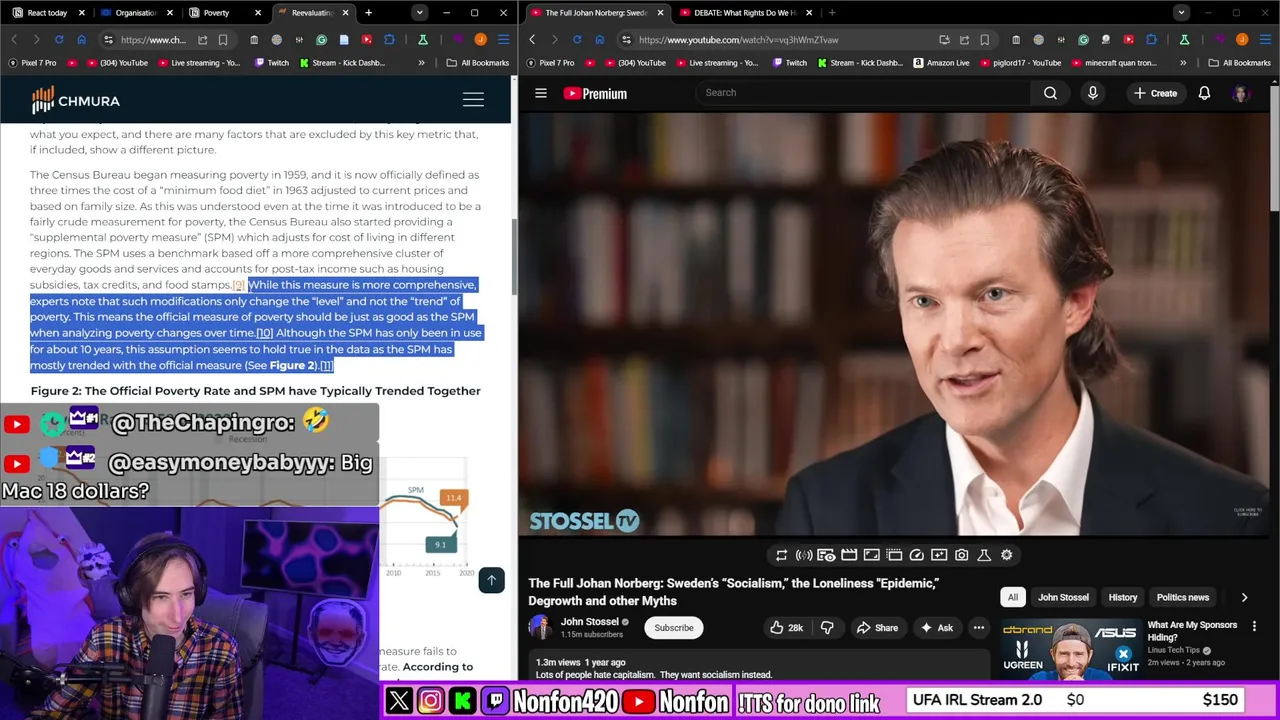Create a new YouTube upload
The image size is (1280, 720).
1155,93
